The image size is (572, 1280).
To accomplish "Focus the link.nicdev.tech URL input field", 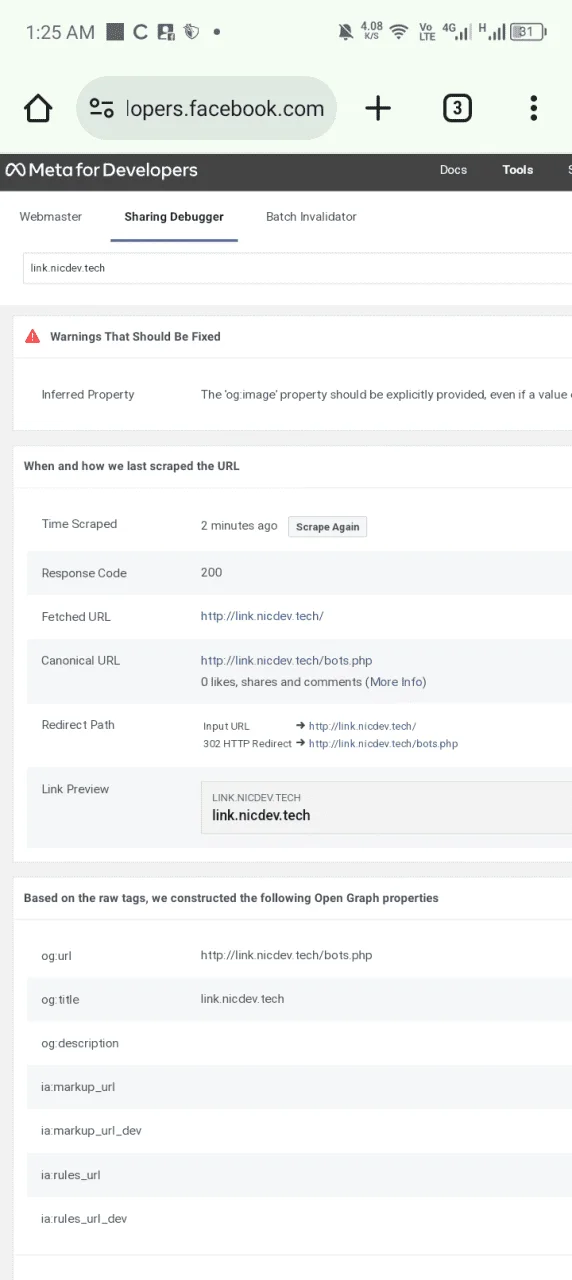I will point(297,268).
